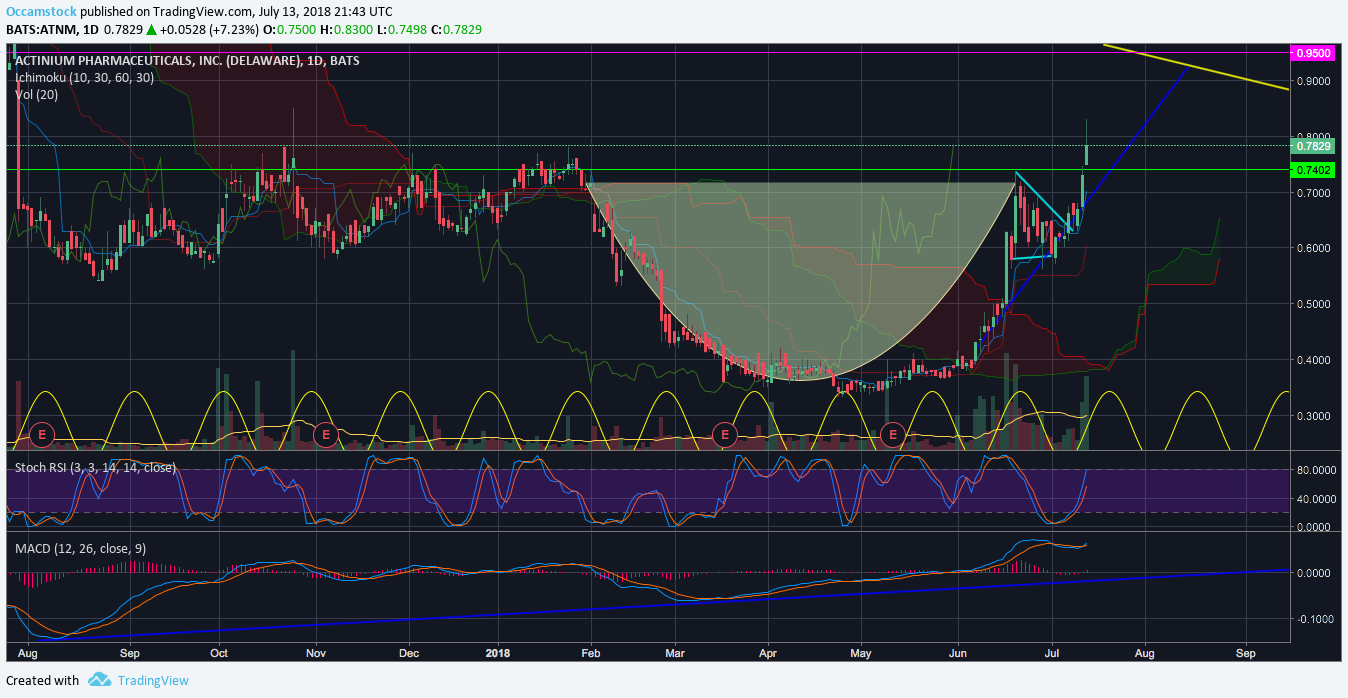Select the Stoch RSI indicator label

point(95,467)
